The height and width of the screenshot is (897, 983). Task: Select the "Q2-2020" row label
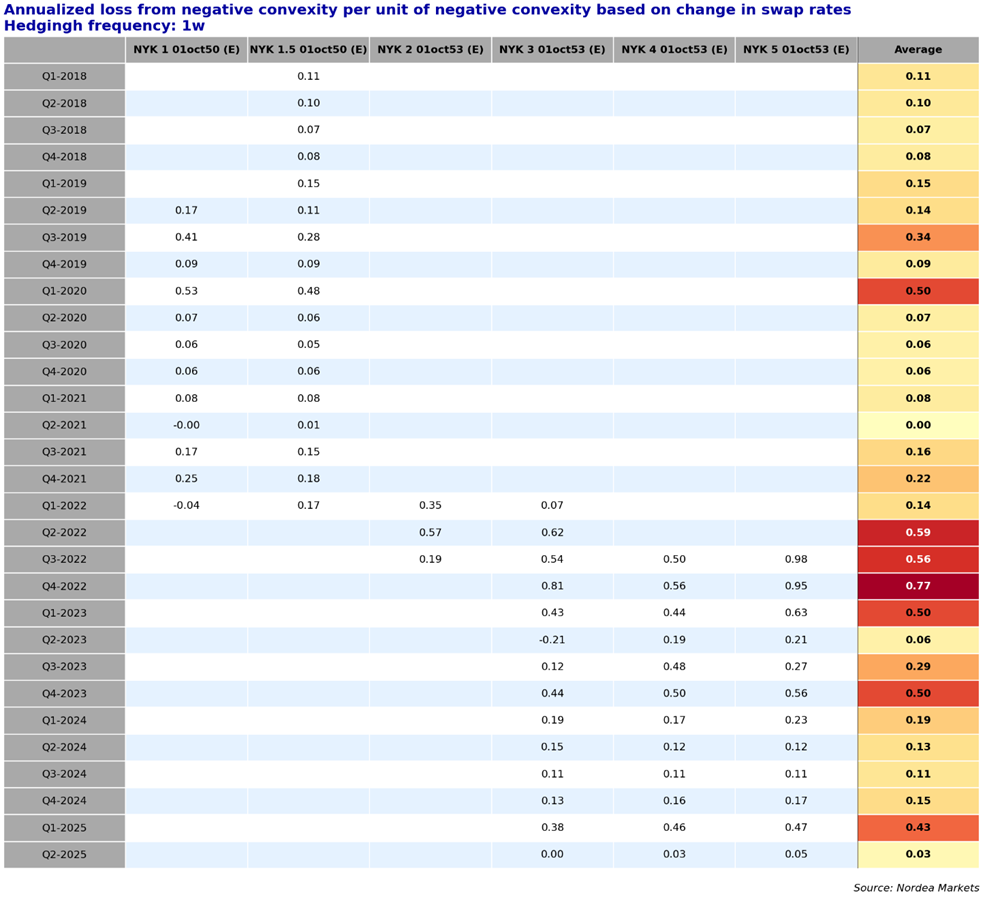pyautogui.click(x=65, y=318)
